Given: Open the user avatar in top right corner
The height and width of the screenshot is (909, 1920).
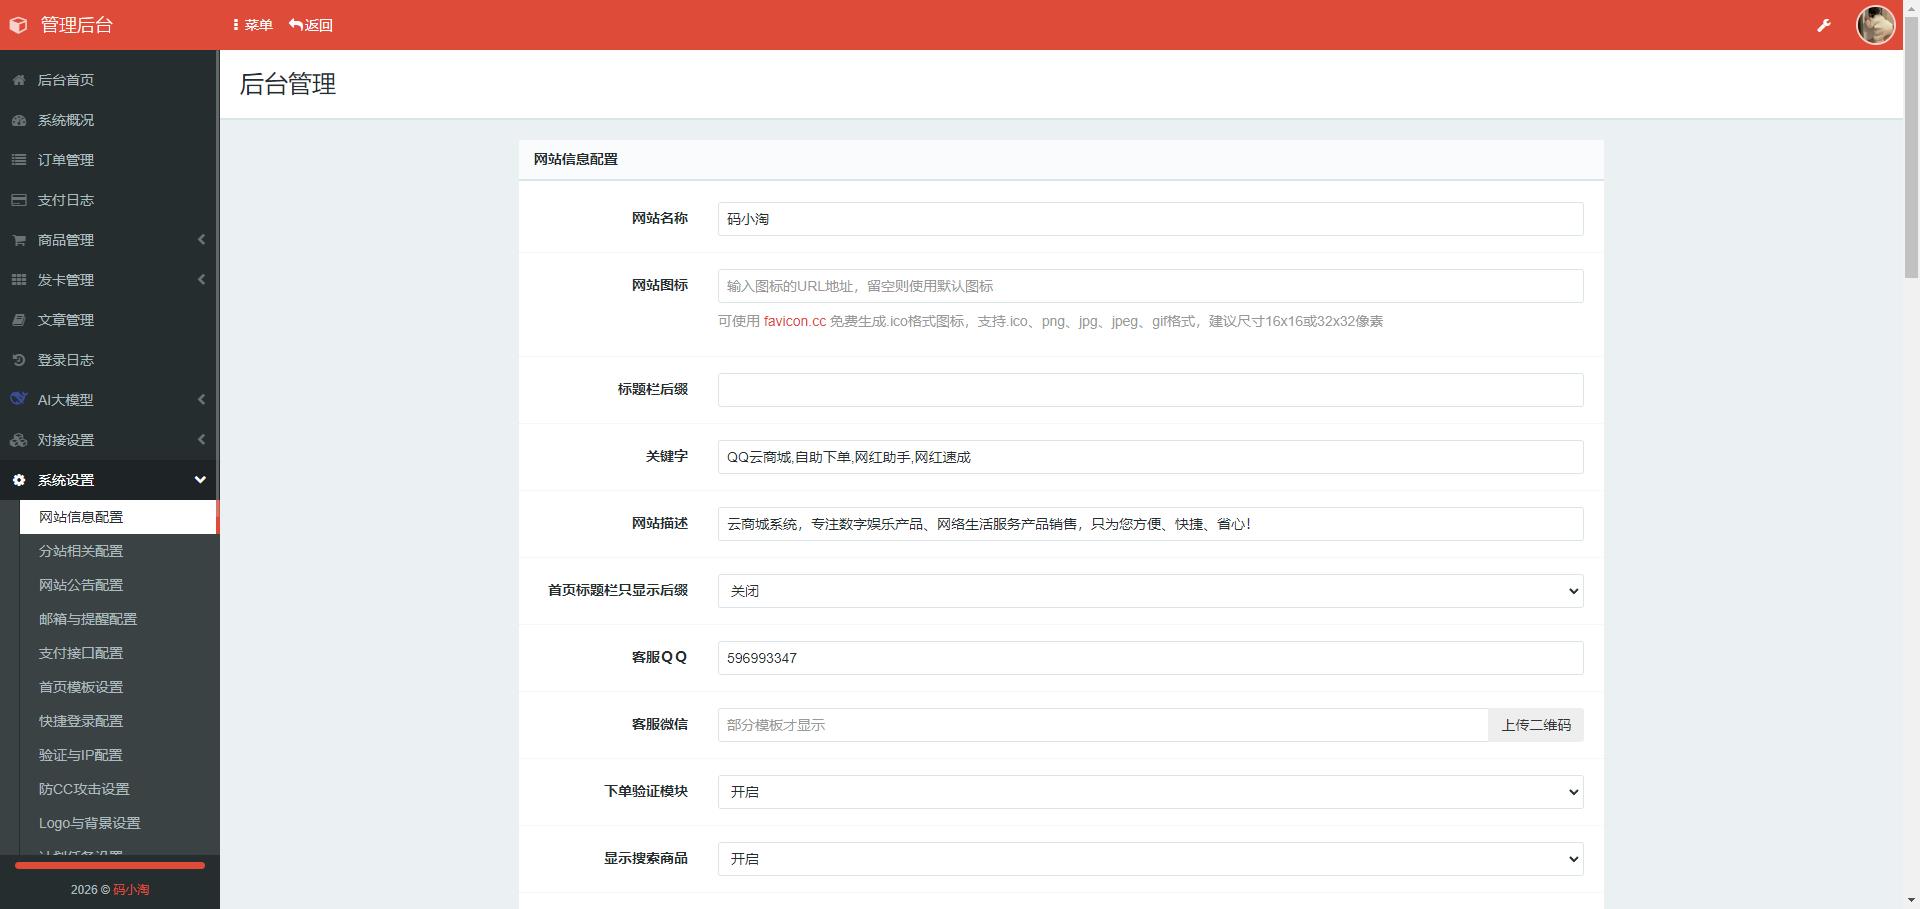Looking at the screenshot, I should [x=1876, y=24].
